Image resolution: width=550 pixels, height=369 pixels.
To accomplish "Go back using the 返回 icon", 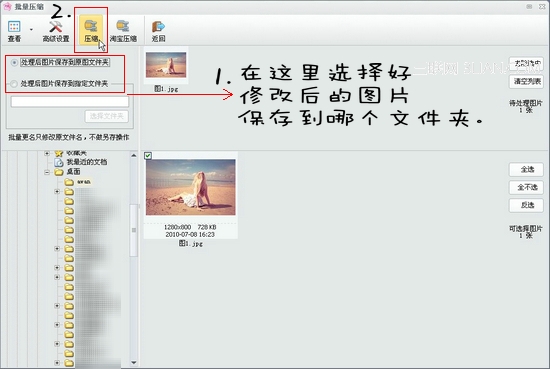I will click(158, 31).
